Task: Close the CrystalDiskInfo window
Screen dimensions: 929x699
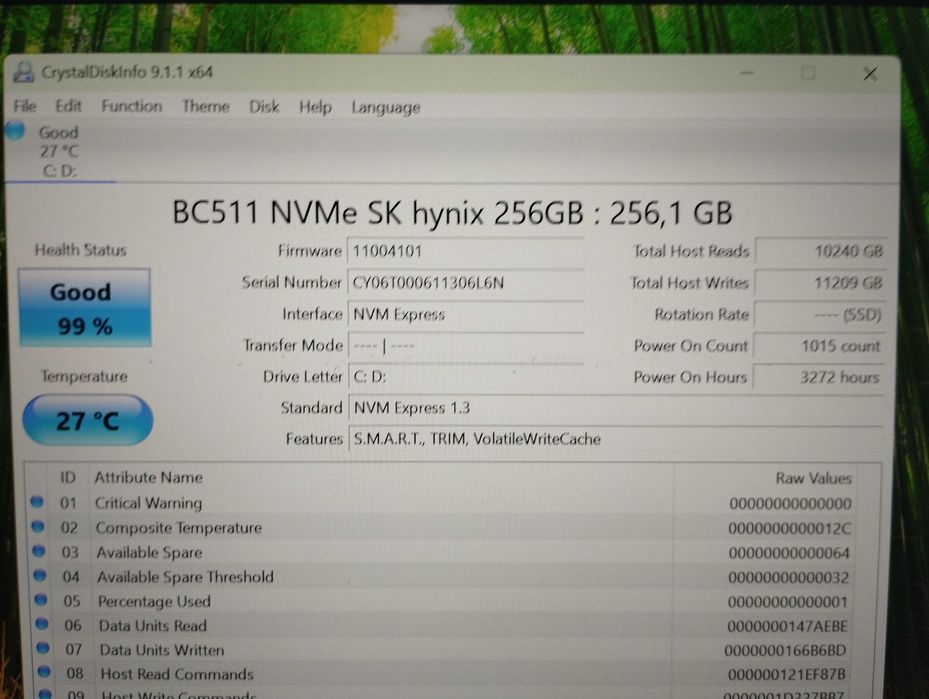Action: point(870,74)
